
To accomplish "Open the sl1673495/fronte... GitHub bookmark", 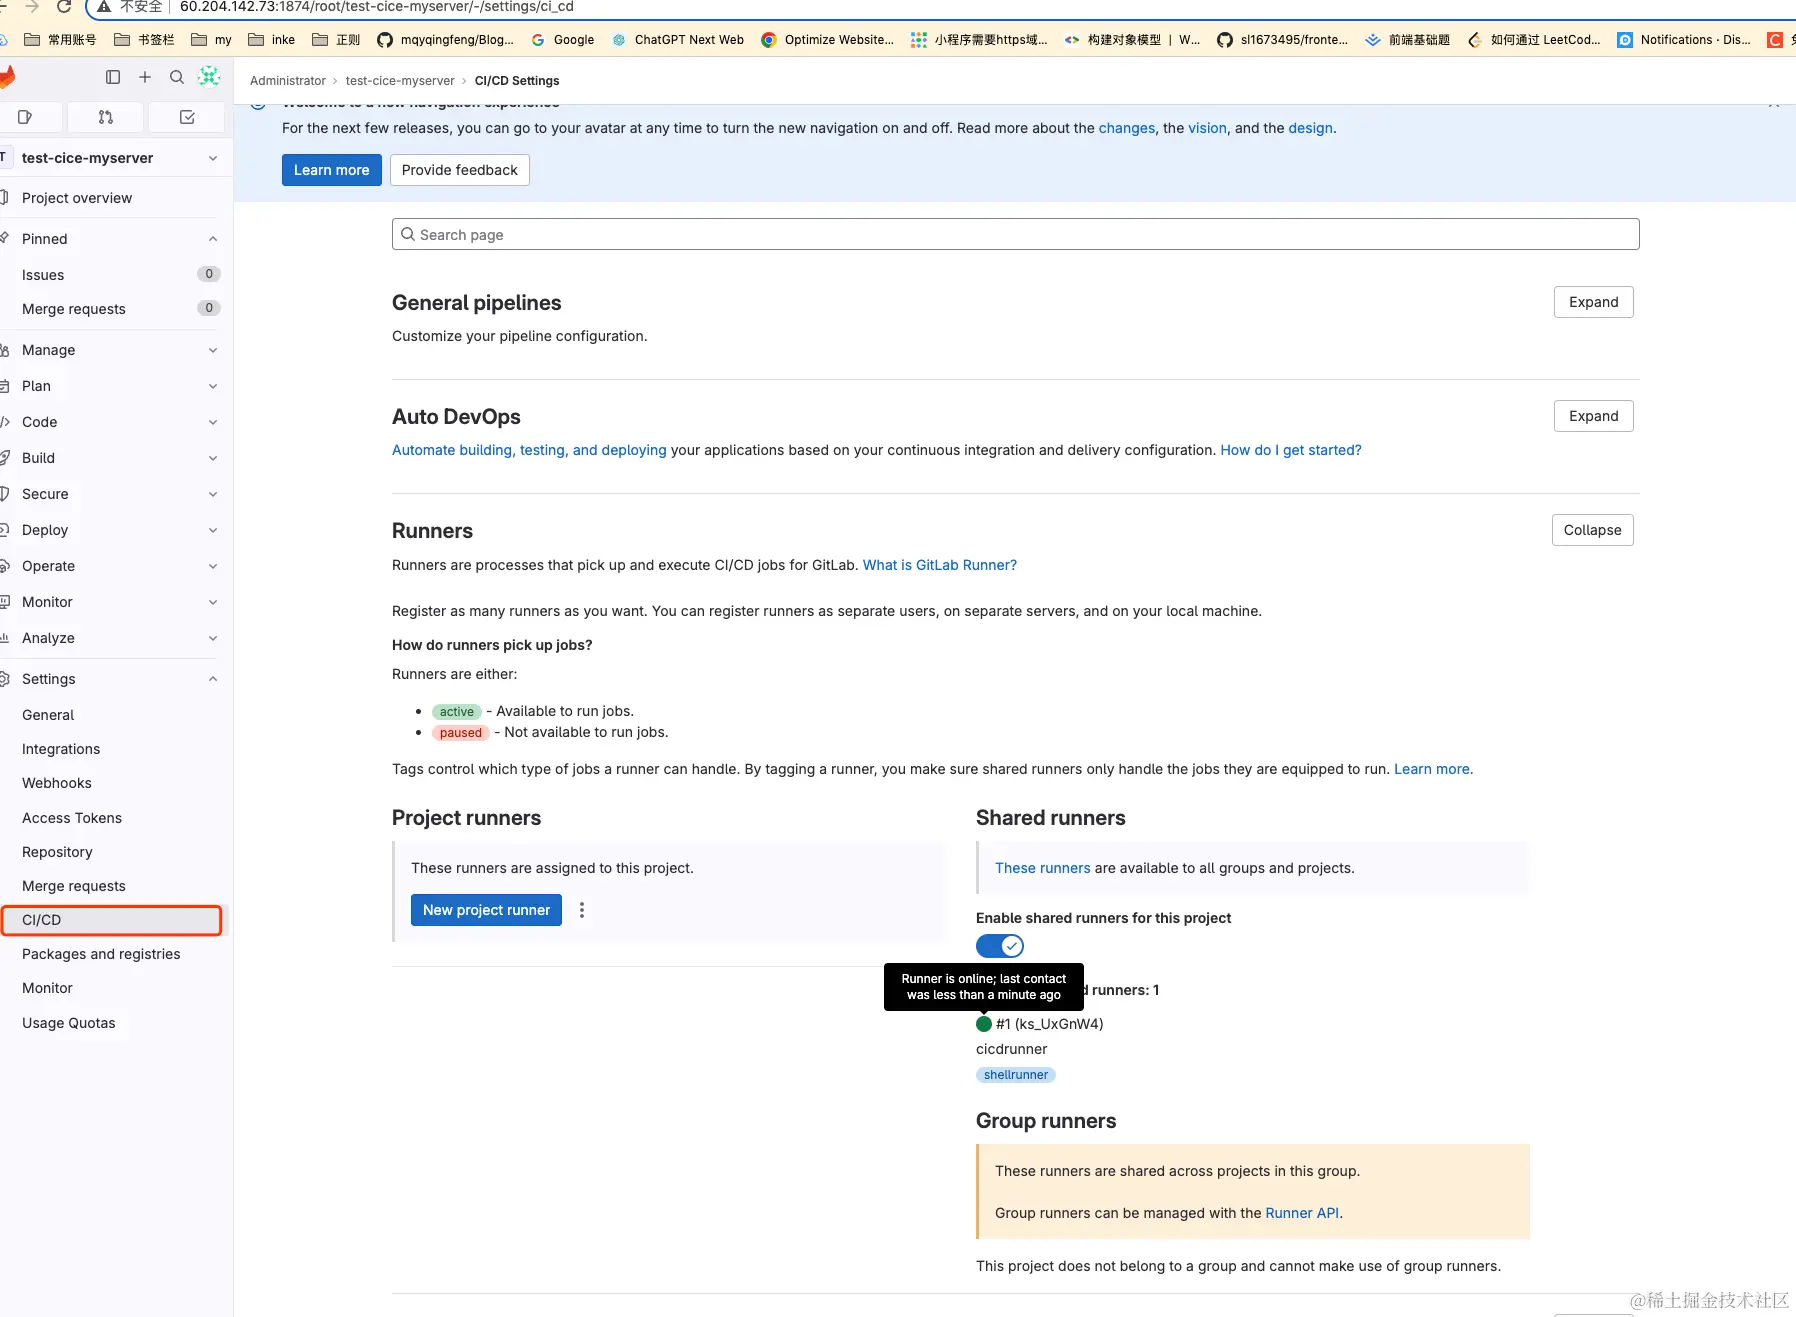I will pyautogui.click(x=1283, y=40).
